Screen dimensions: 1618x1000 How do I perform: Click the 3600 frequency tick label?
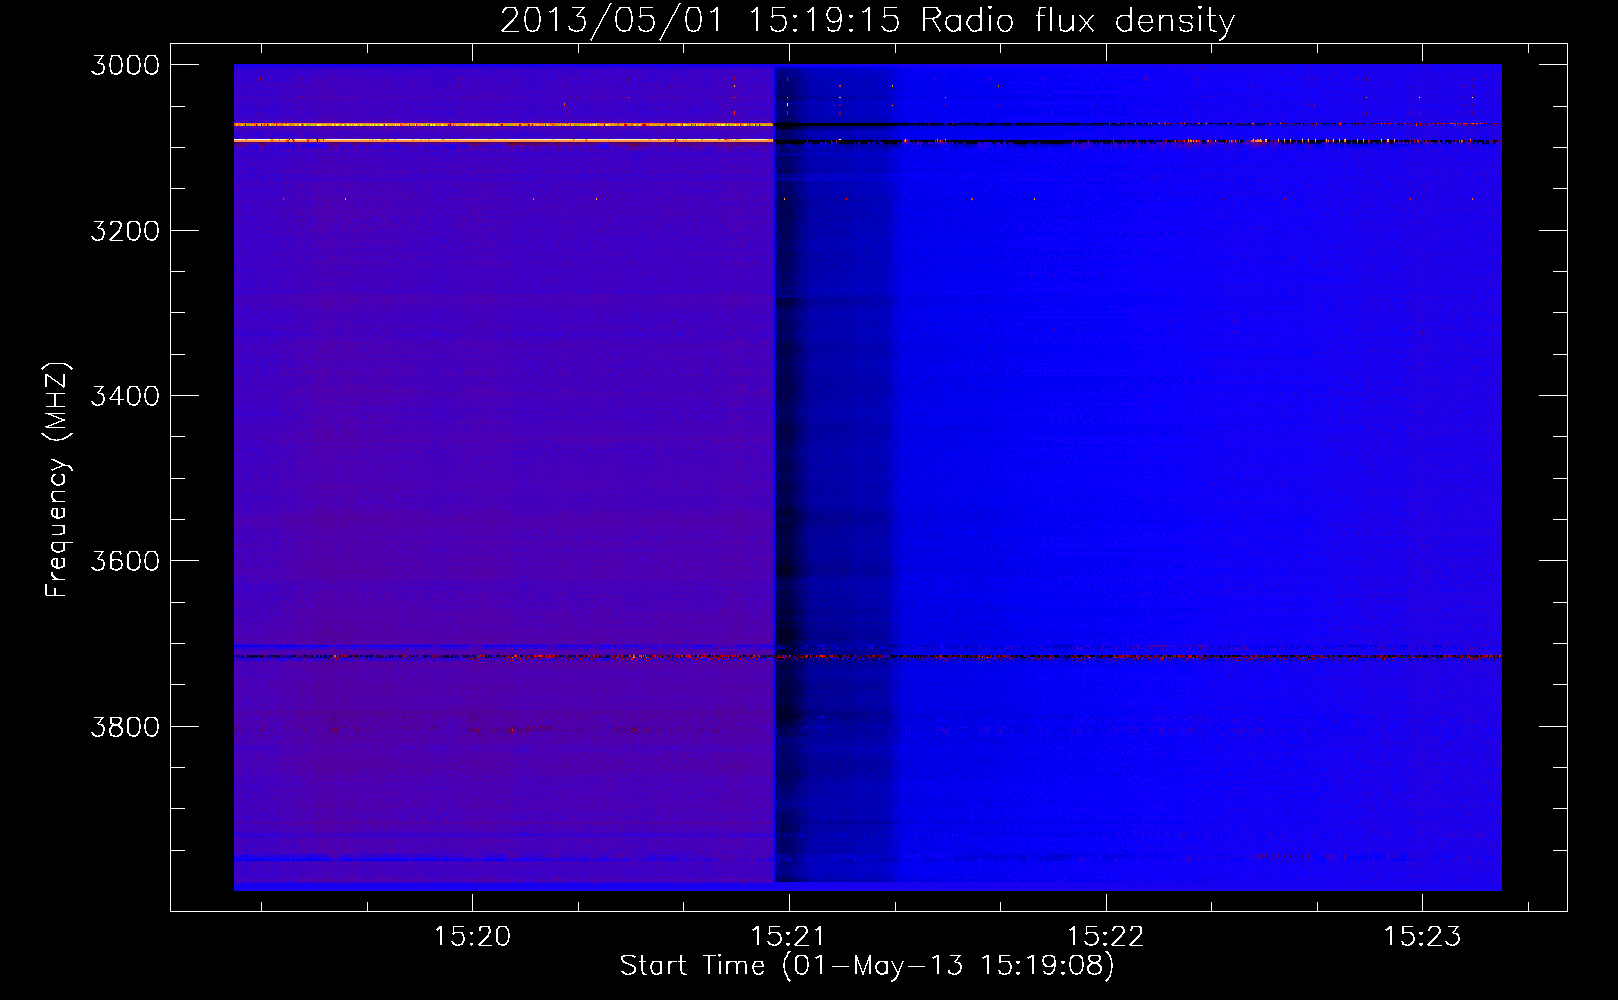(x=125, y=561)
